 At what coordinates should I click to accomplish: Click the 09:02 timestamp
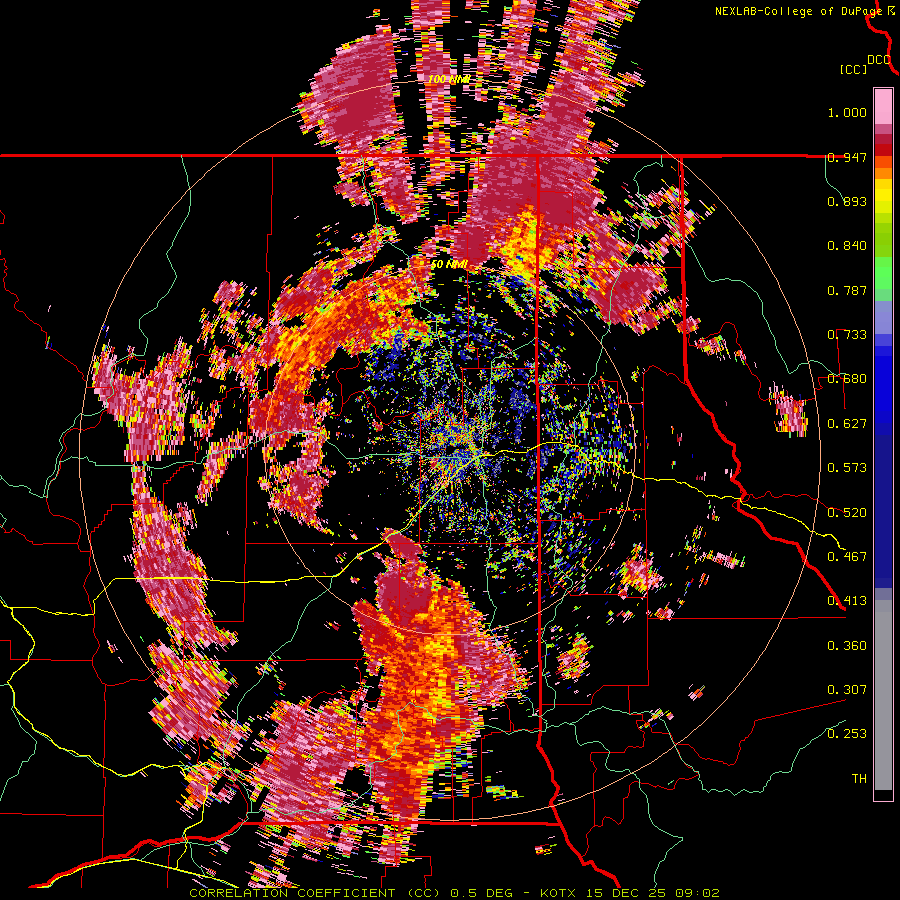697,893
